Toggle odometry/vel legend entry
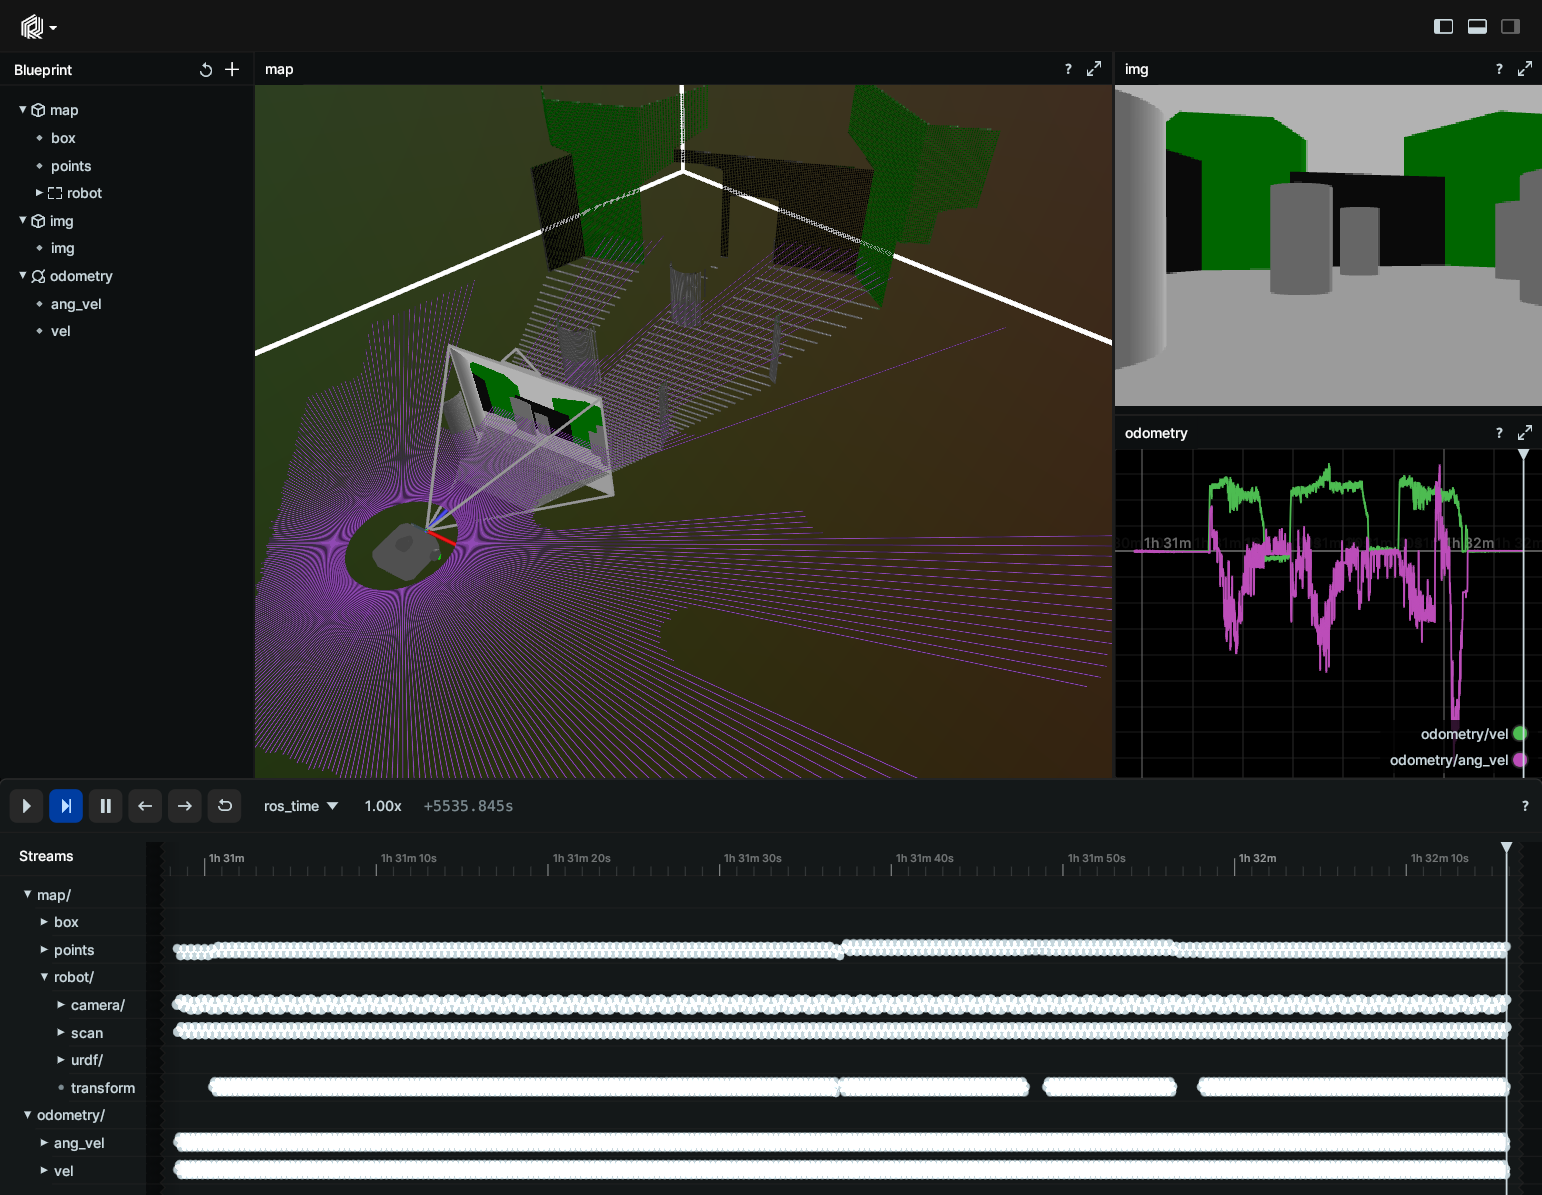This screenshot has width=1542, height=1195. point(1473,734)
